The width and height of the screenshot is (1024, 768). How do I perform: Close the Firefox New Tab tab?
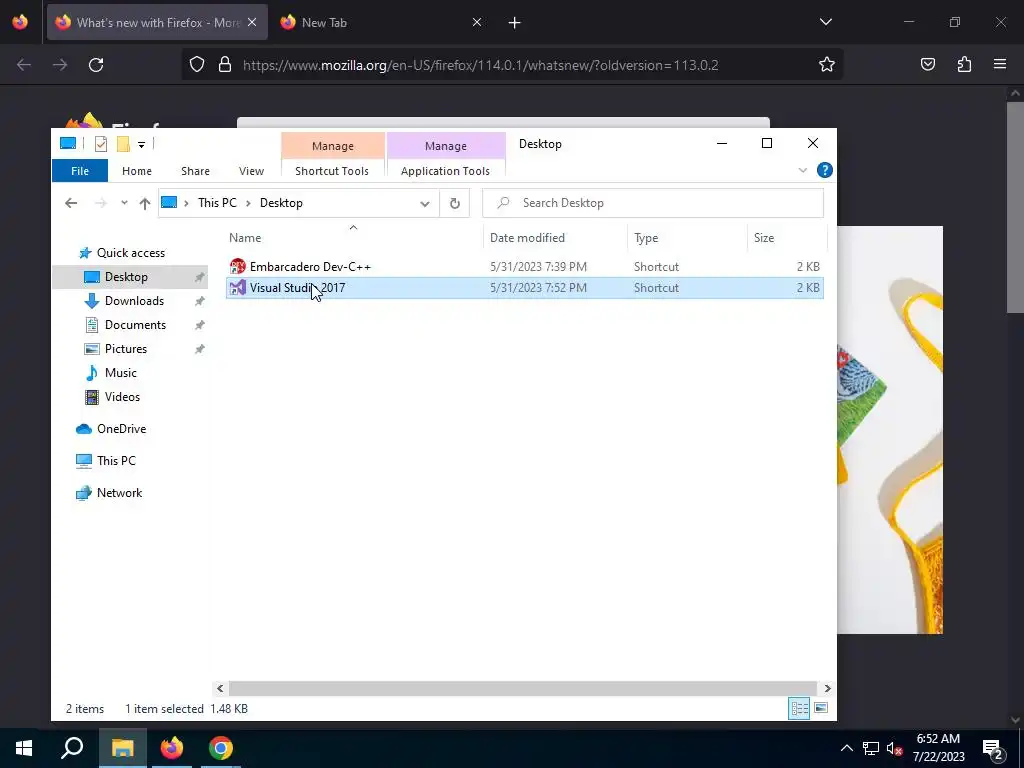[477, 22]
